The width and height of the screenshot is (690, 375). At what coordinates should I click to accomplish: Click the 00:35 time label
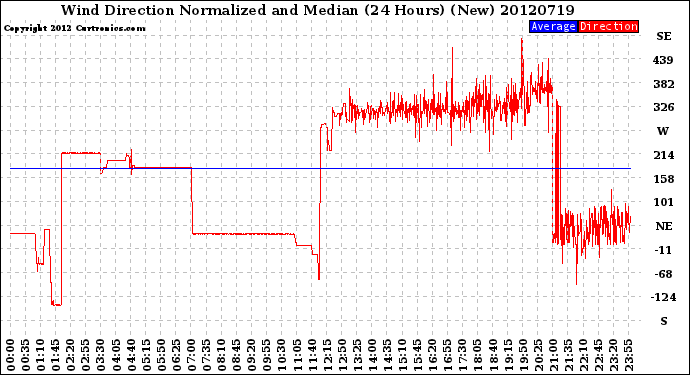click(x=25, y=355)
